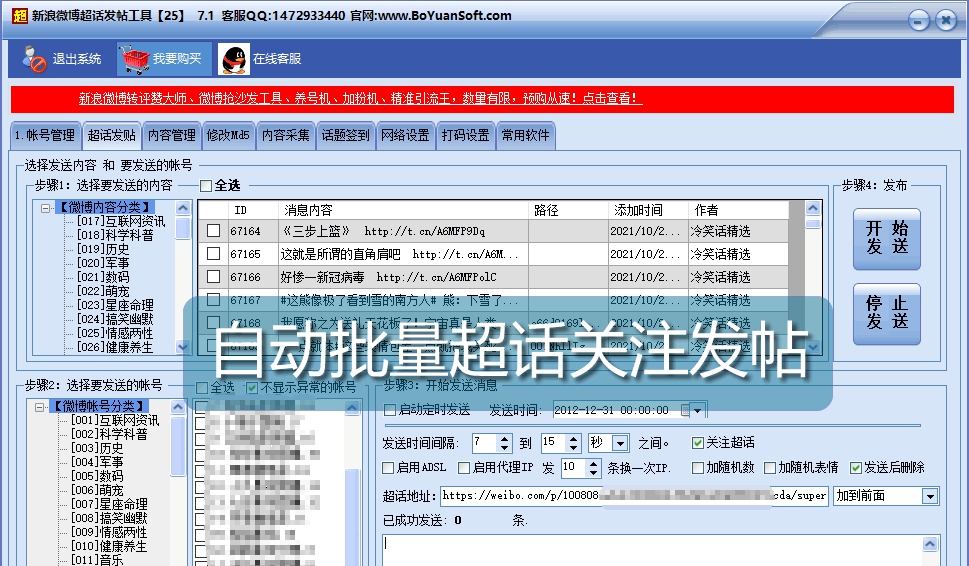Image resolution: width=969 pixels, height=566 pixels.
Task: Open the 修改Md5 tab
Action: click(x=228, y=135)
